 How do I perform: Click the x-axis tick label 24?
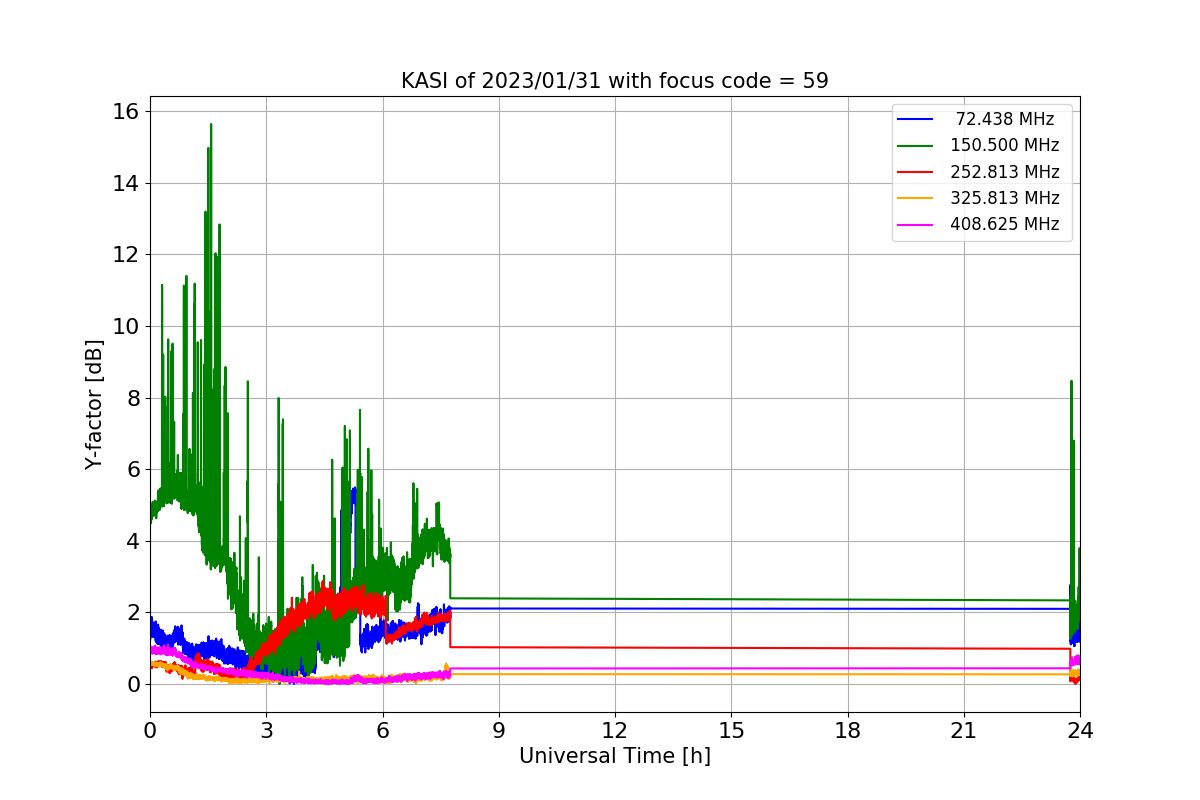pos(1079,731)
